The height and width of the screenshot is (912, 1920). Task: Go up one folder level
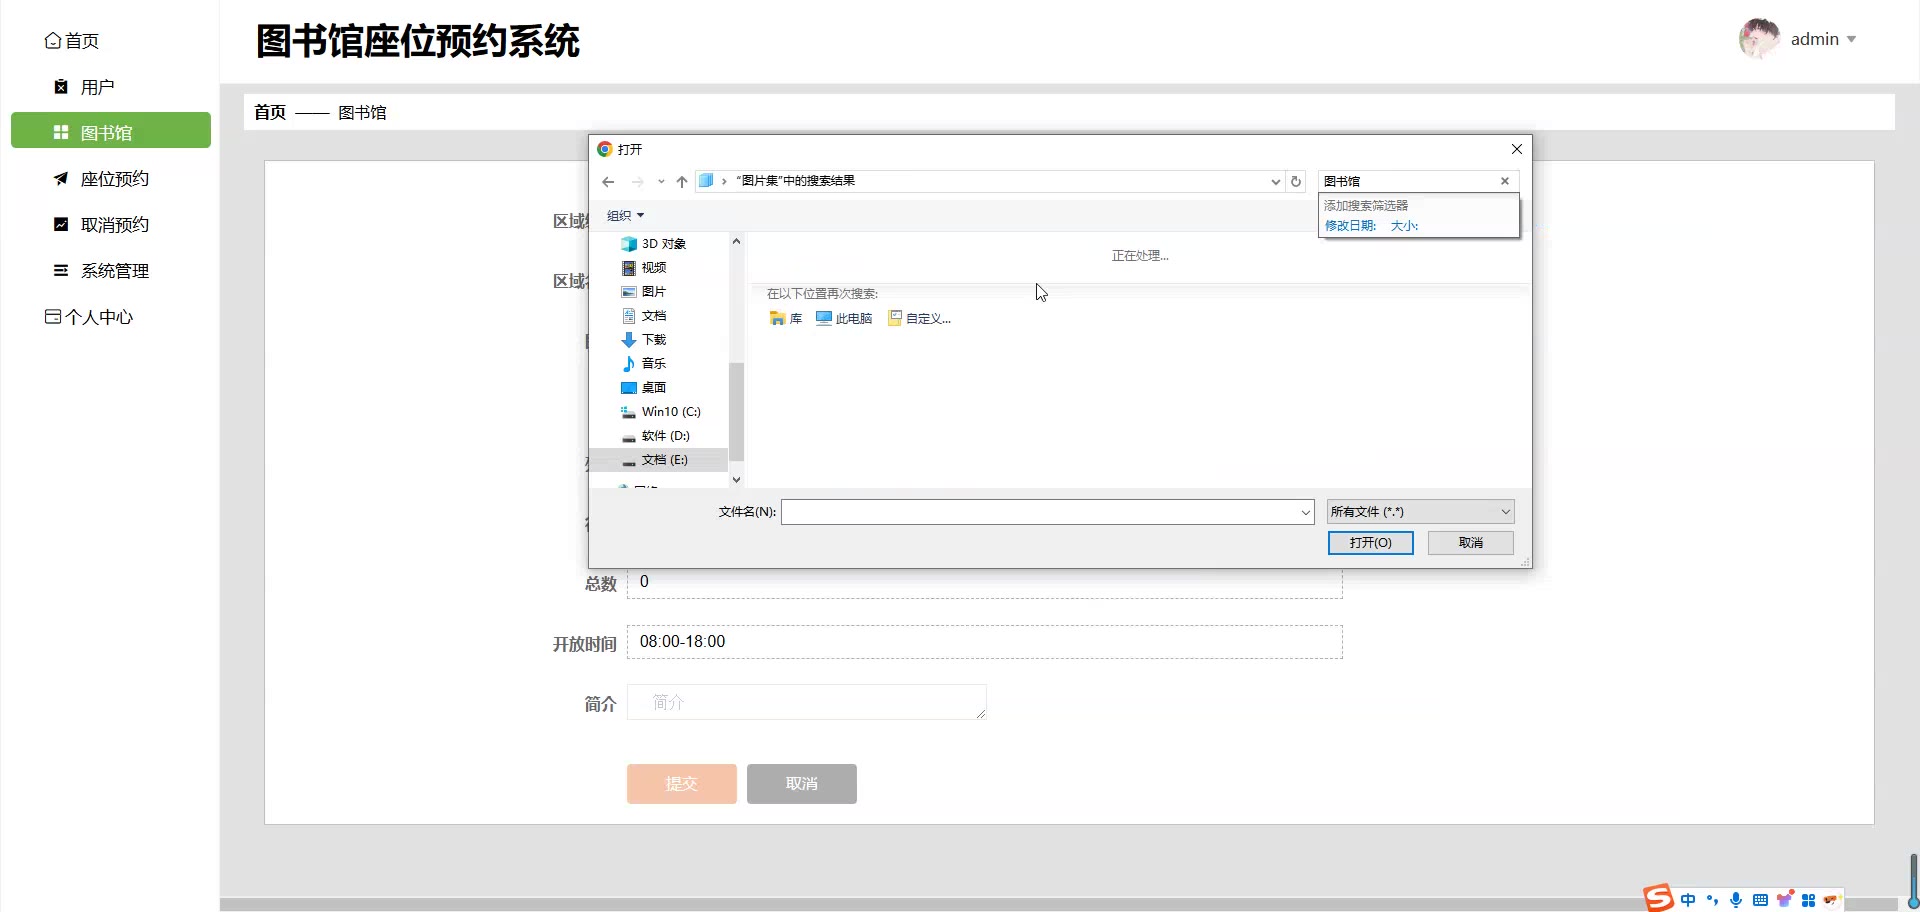point(682,182)
